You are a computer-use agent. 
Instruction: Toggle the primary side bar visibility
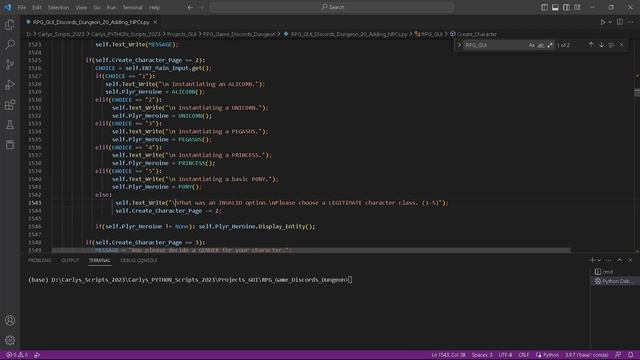pyautogui.click(x=544, y=7)
